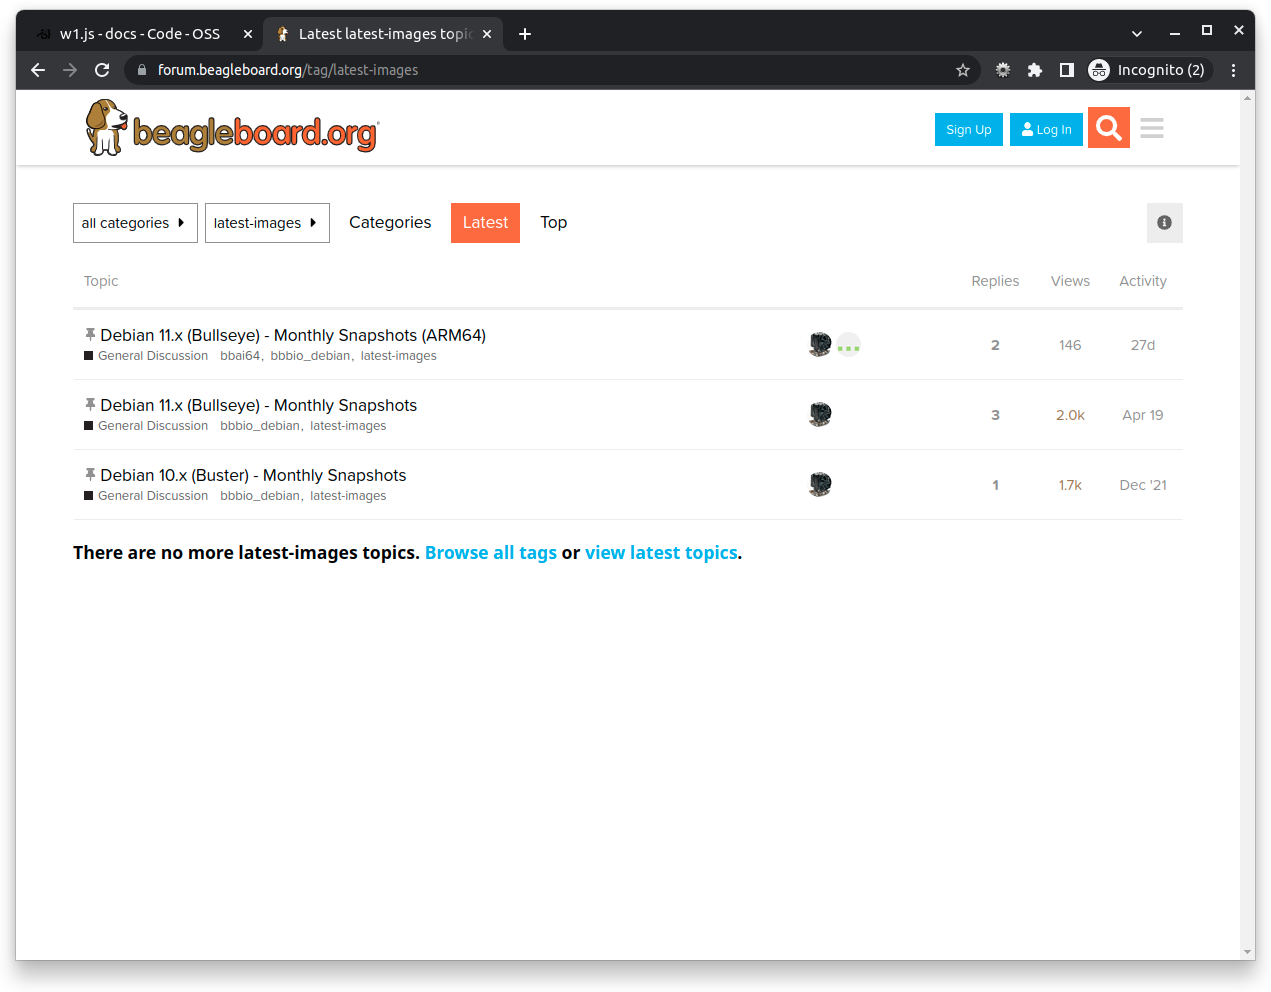1271x992 pixels.
Task: Open the tab search chevron dropdown
Action: [1136, 33]
